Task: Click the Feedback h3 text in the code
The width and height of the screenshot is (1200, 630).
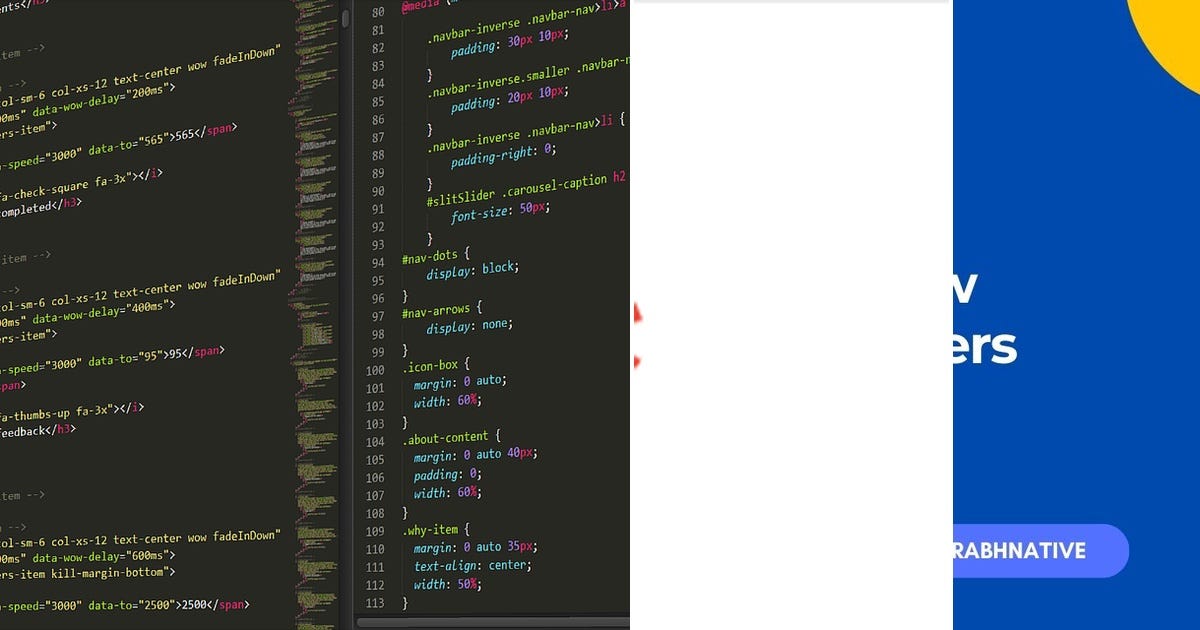Action: pyautogui.click(x=35, y=430)
